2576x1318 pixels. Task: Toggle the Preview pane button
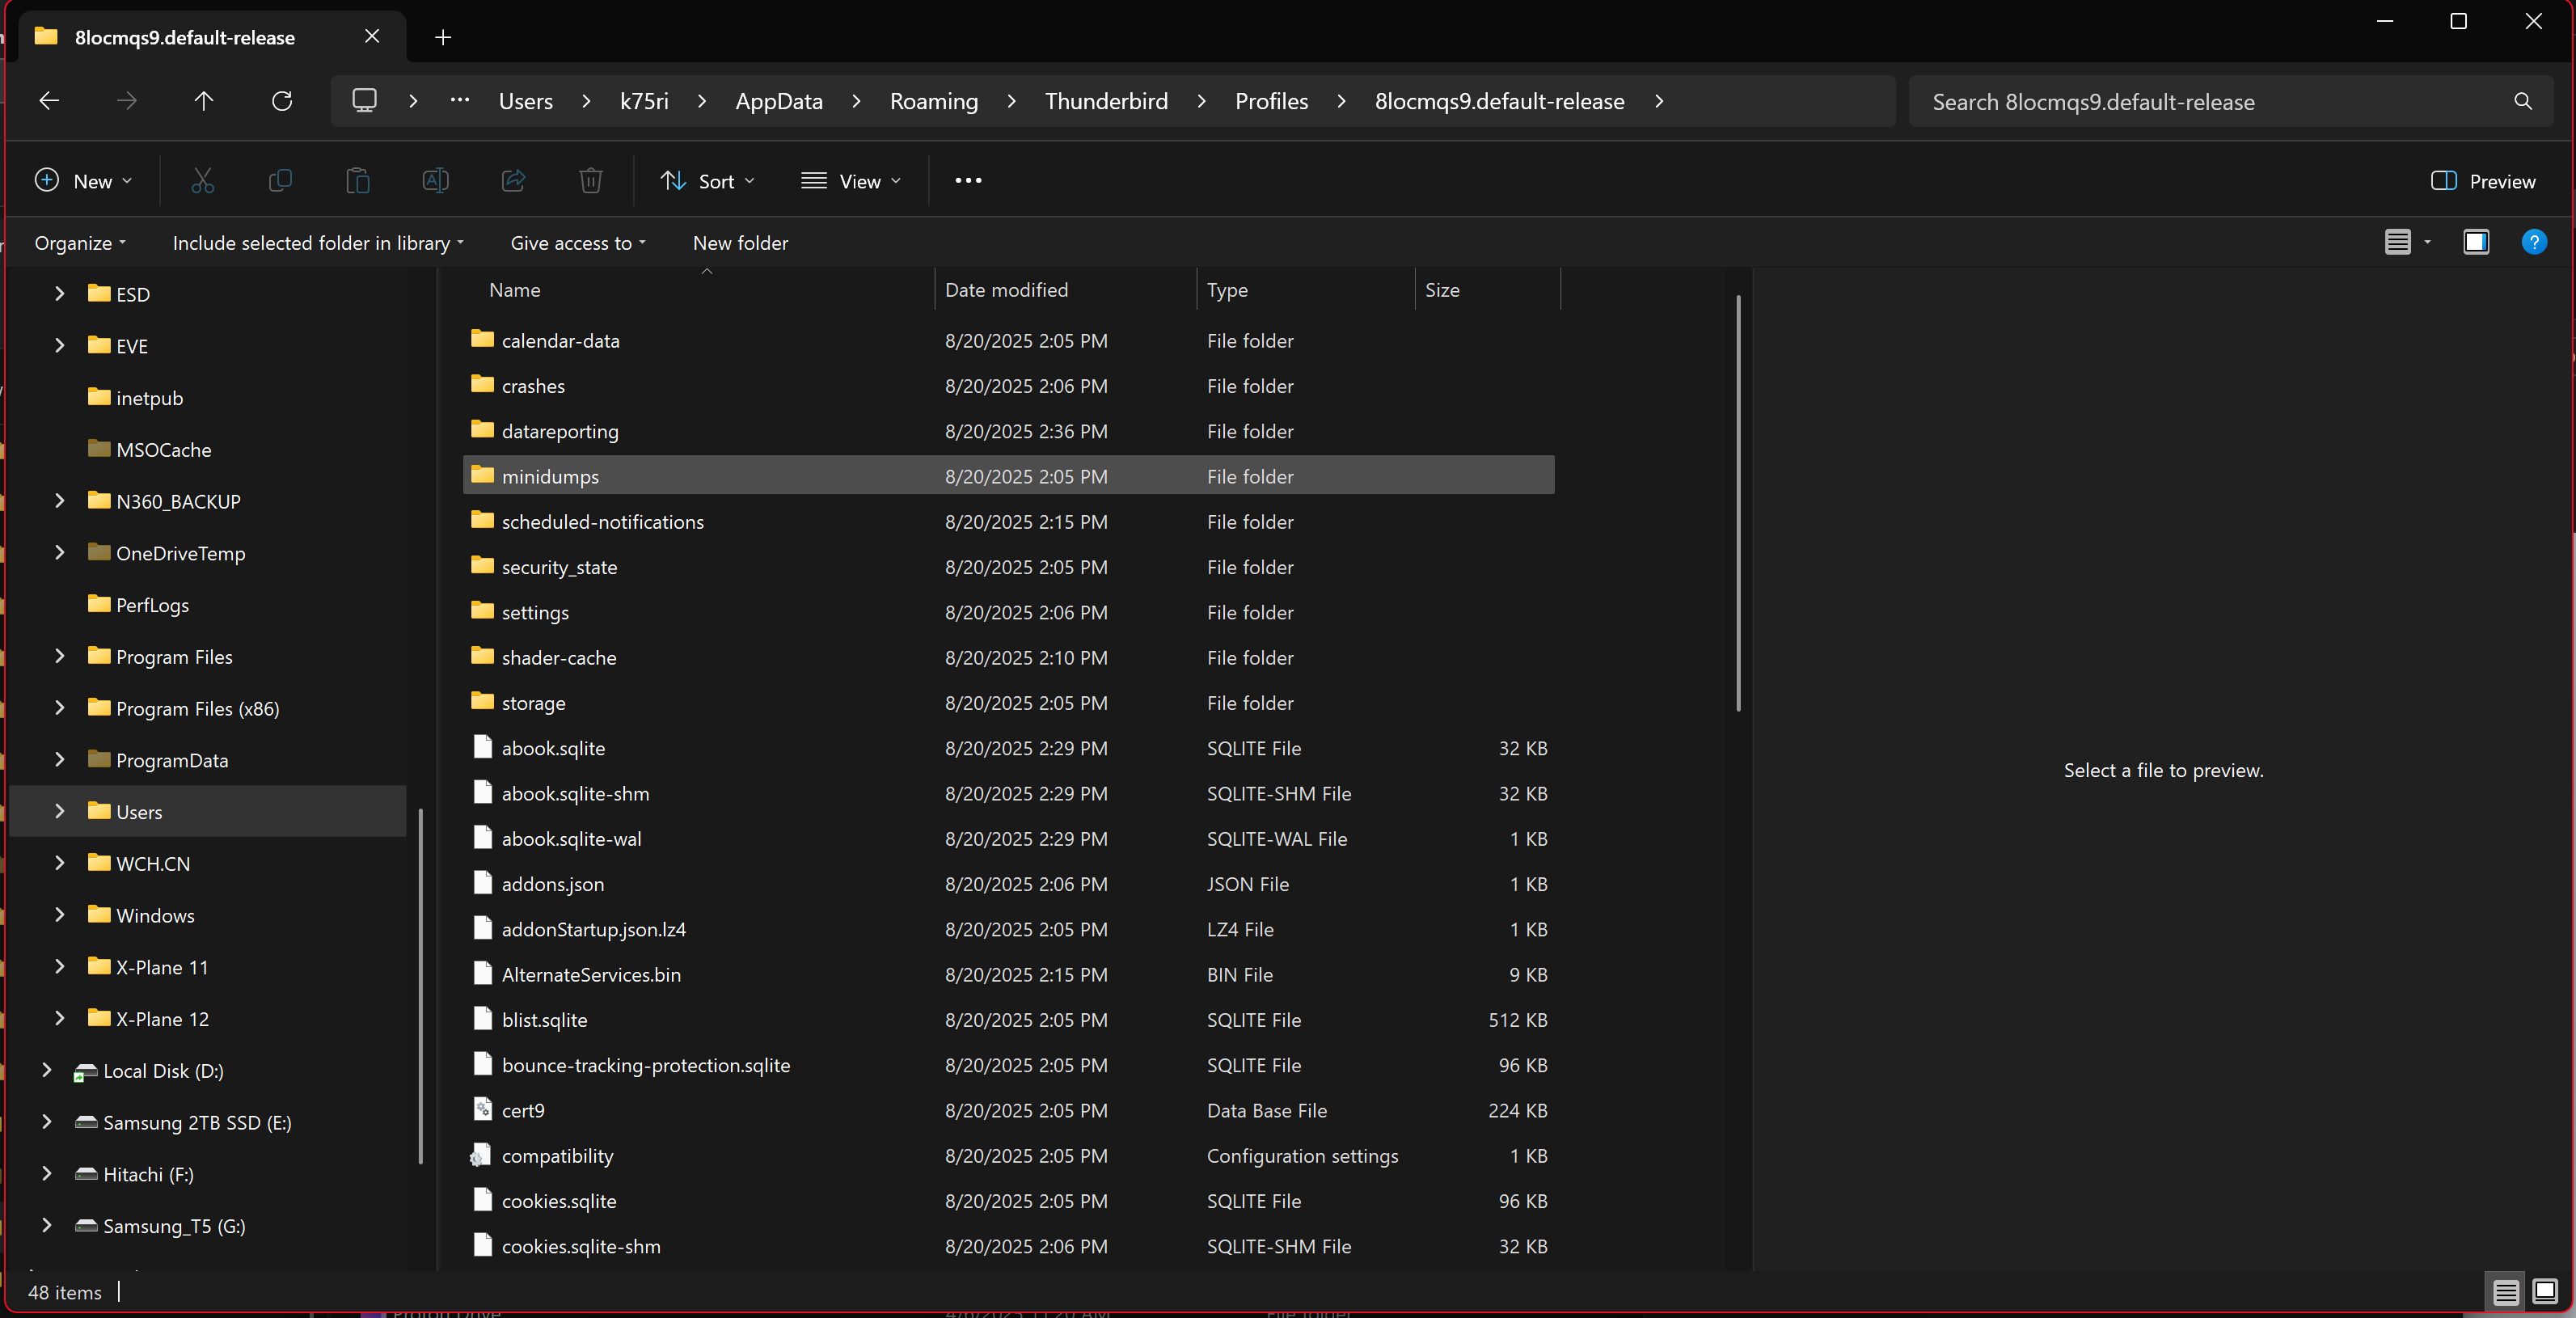pyautogui.click(x=2483, y=181)
